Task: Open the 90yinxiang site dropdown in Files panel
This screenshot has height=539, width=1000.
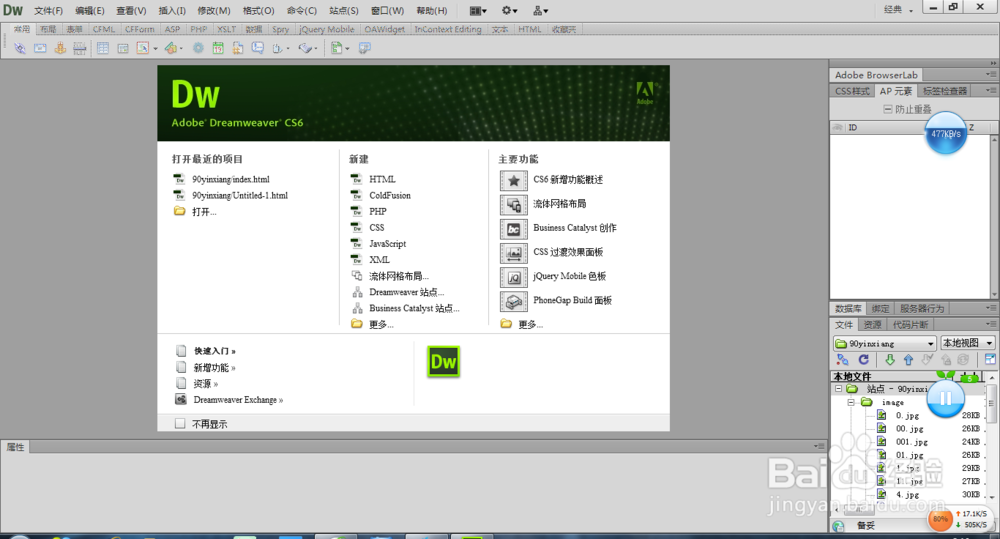Action: pos(884,343)
